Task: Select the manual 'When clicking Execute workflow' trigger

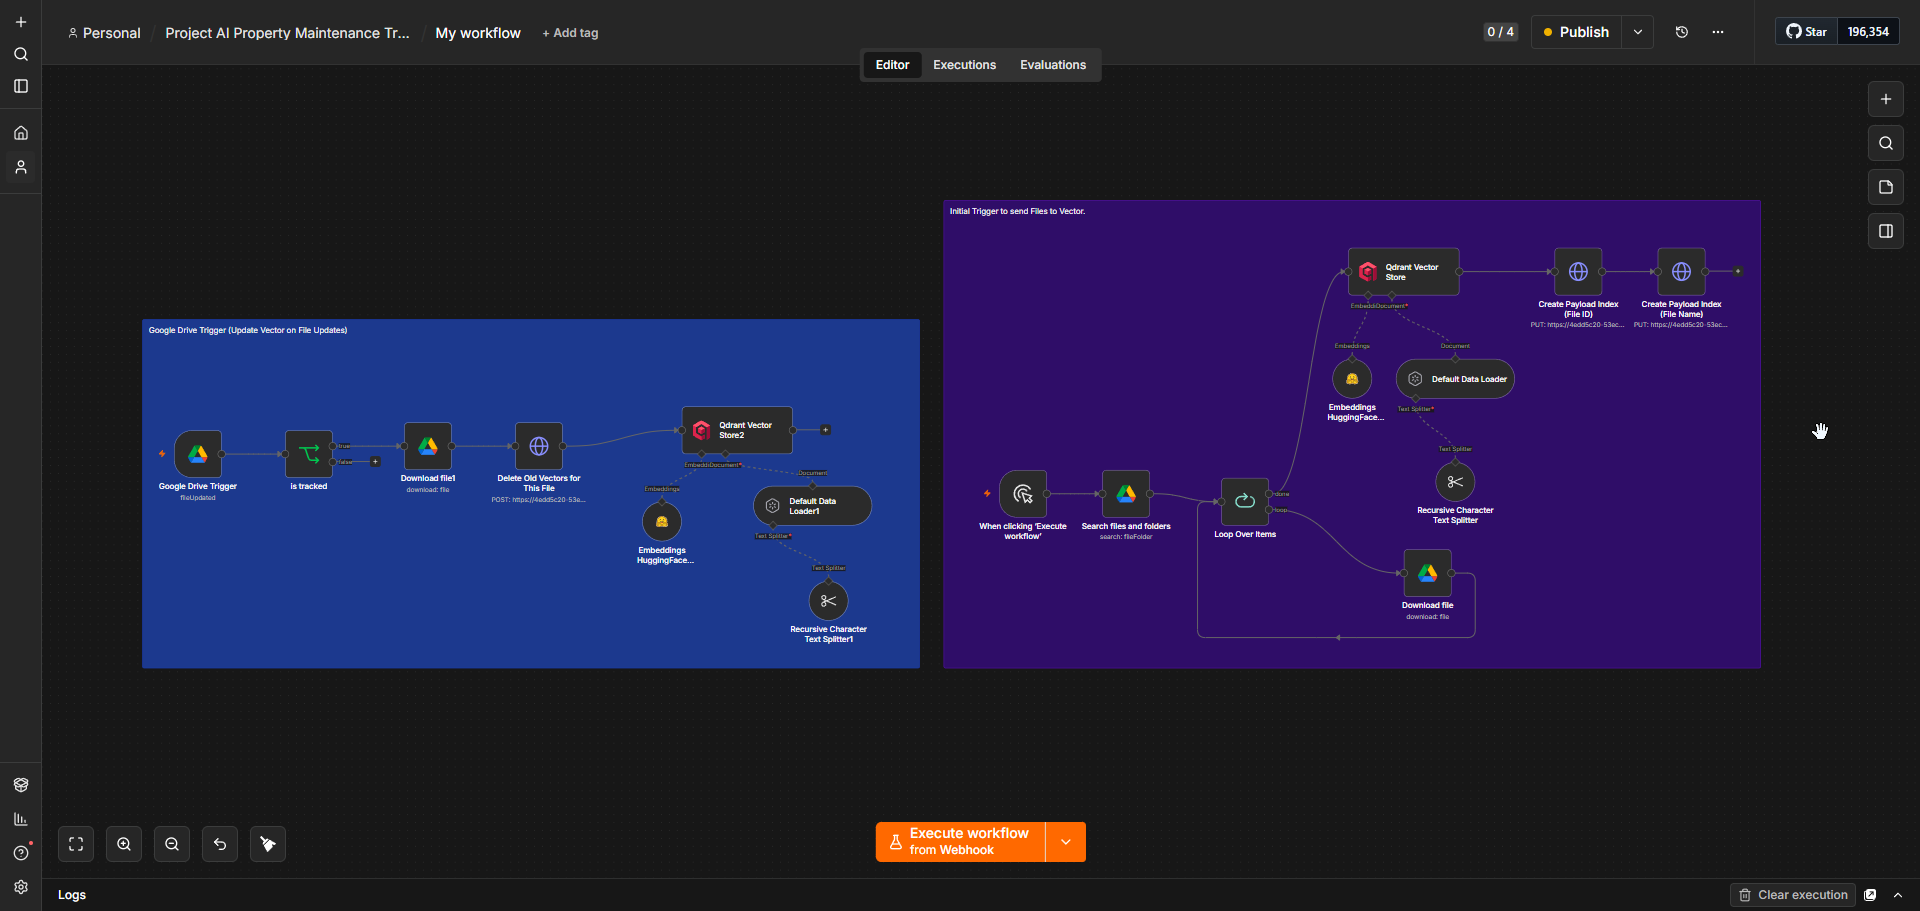Action: click(1023, 494)
